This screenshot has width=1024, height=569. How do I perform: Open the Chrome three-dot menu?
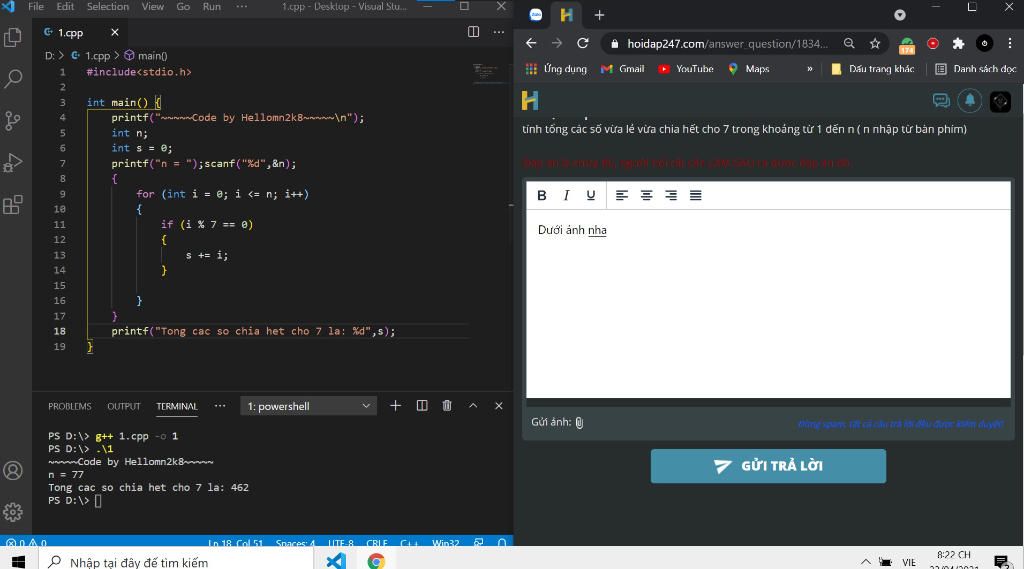[x=1010, y=43]
